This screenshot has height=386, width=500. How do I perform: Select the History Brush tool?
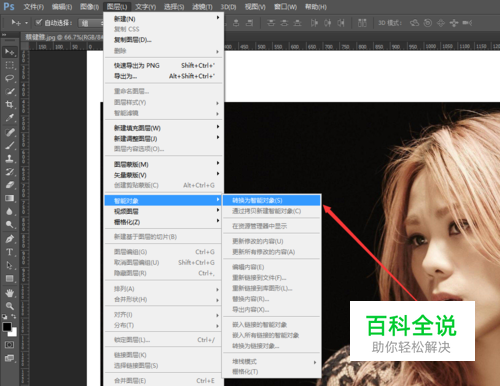10,172
